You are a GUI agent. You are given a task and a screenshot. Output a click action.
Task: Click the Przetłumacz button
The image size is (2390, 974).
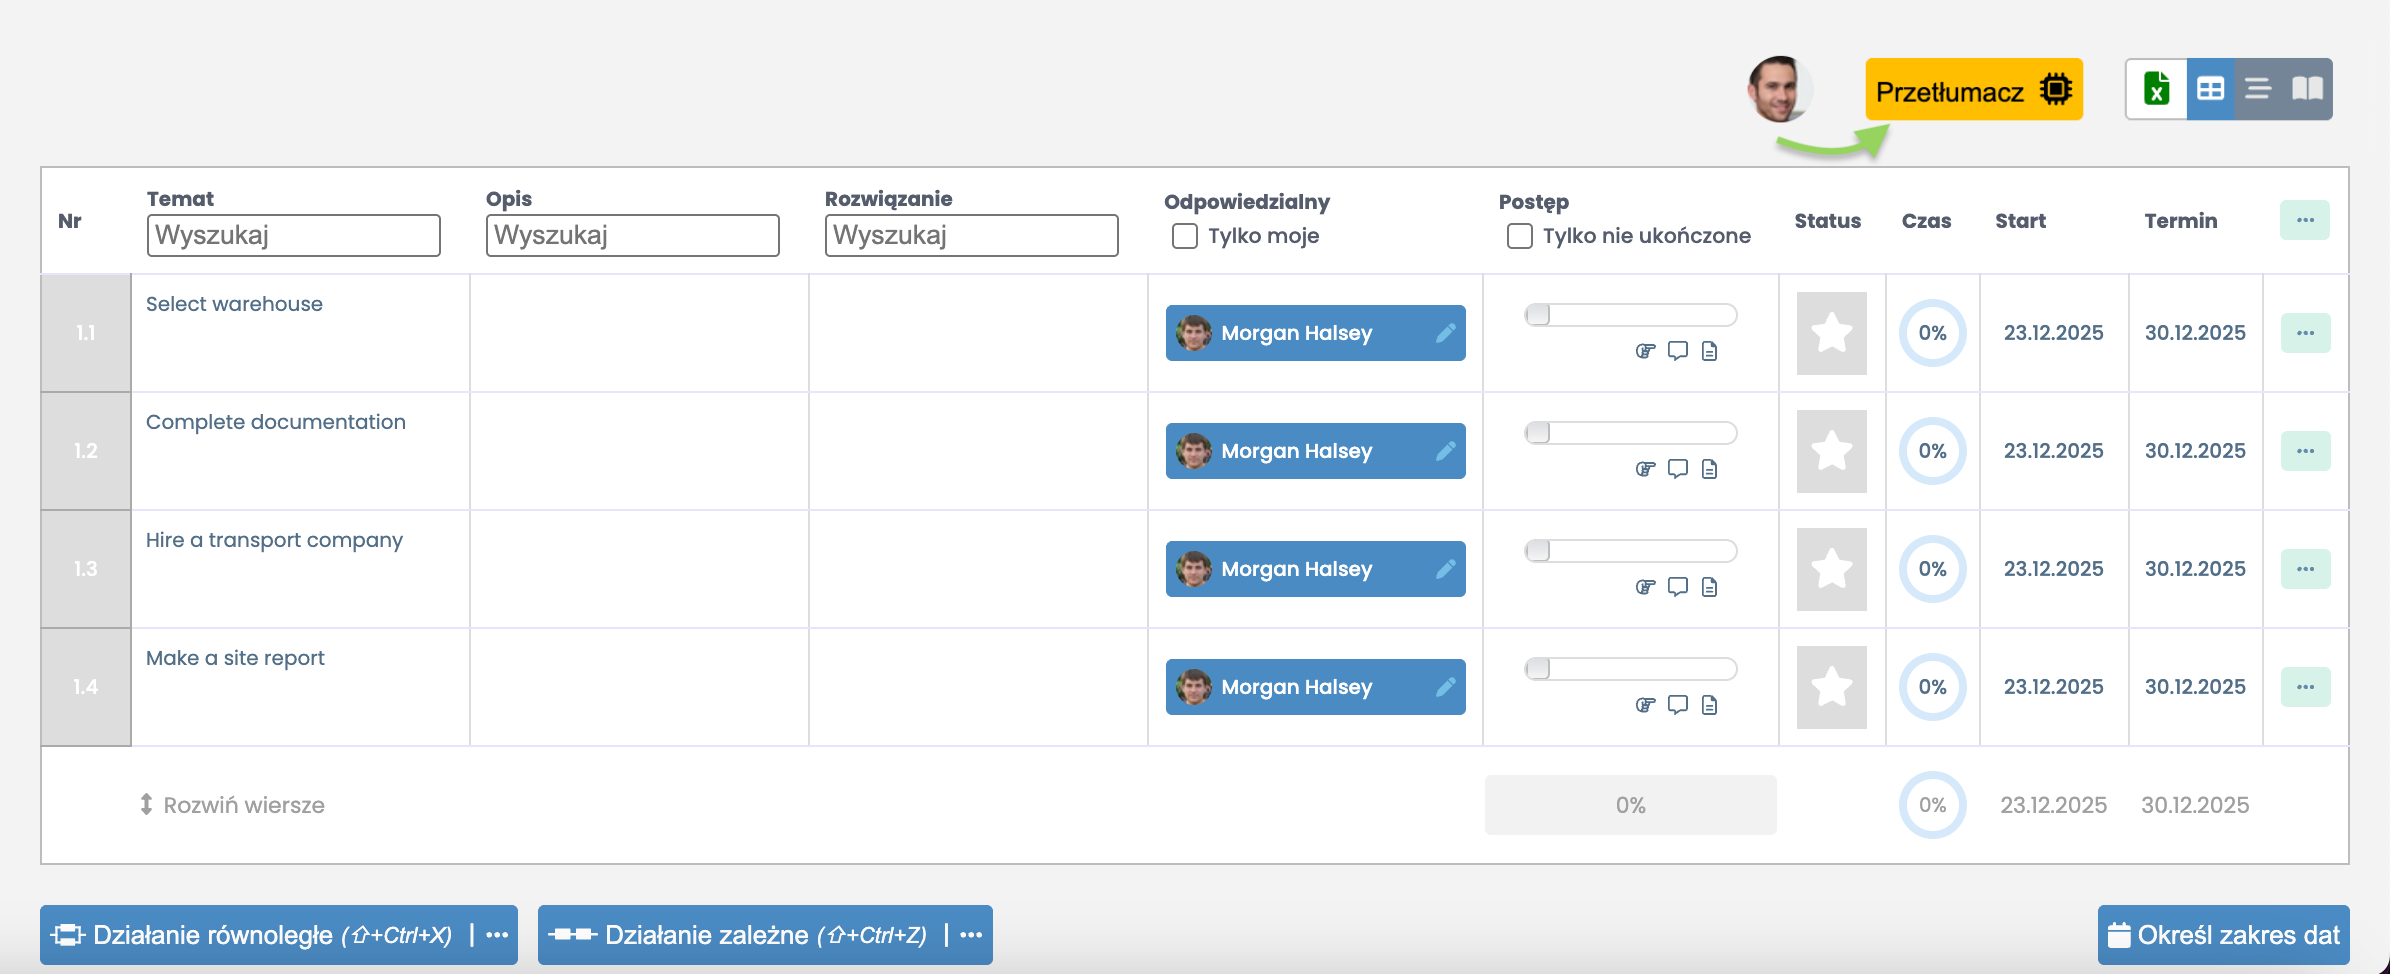(1973, 90)
